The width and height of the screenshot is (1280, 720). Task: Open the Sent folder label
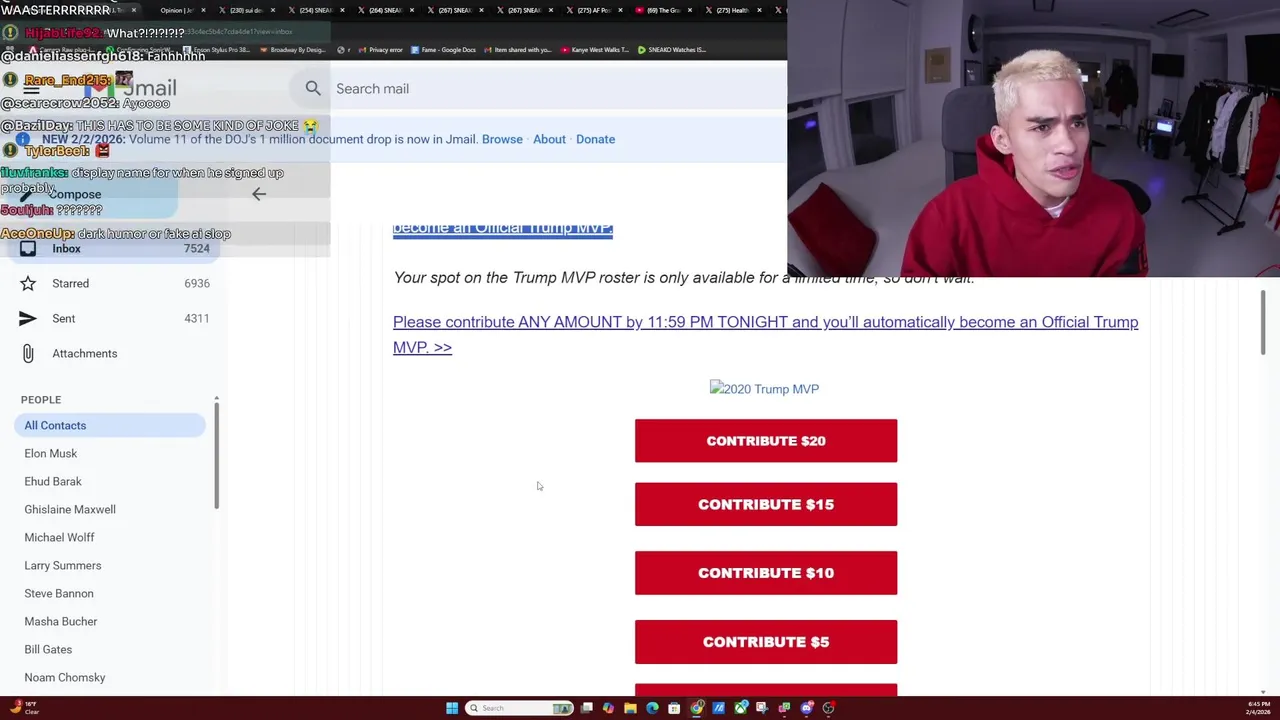pyautogui.click(x=63, y=319)
